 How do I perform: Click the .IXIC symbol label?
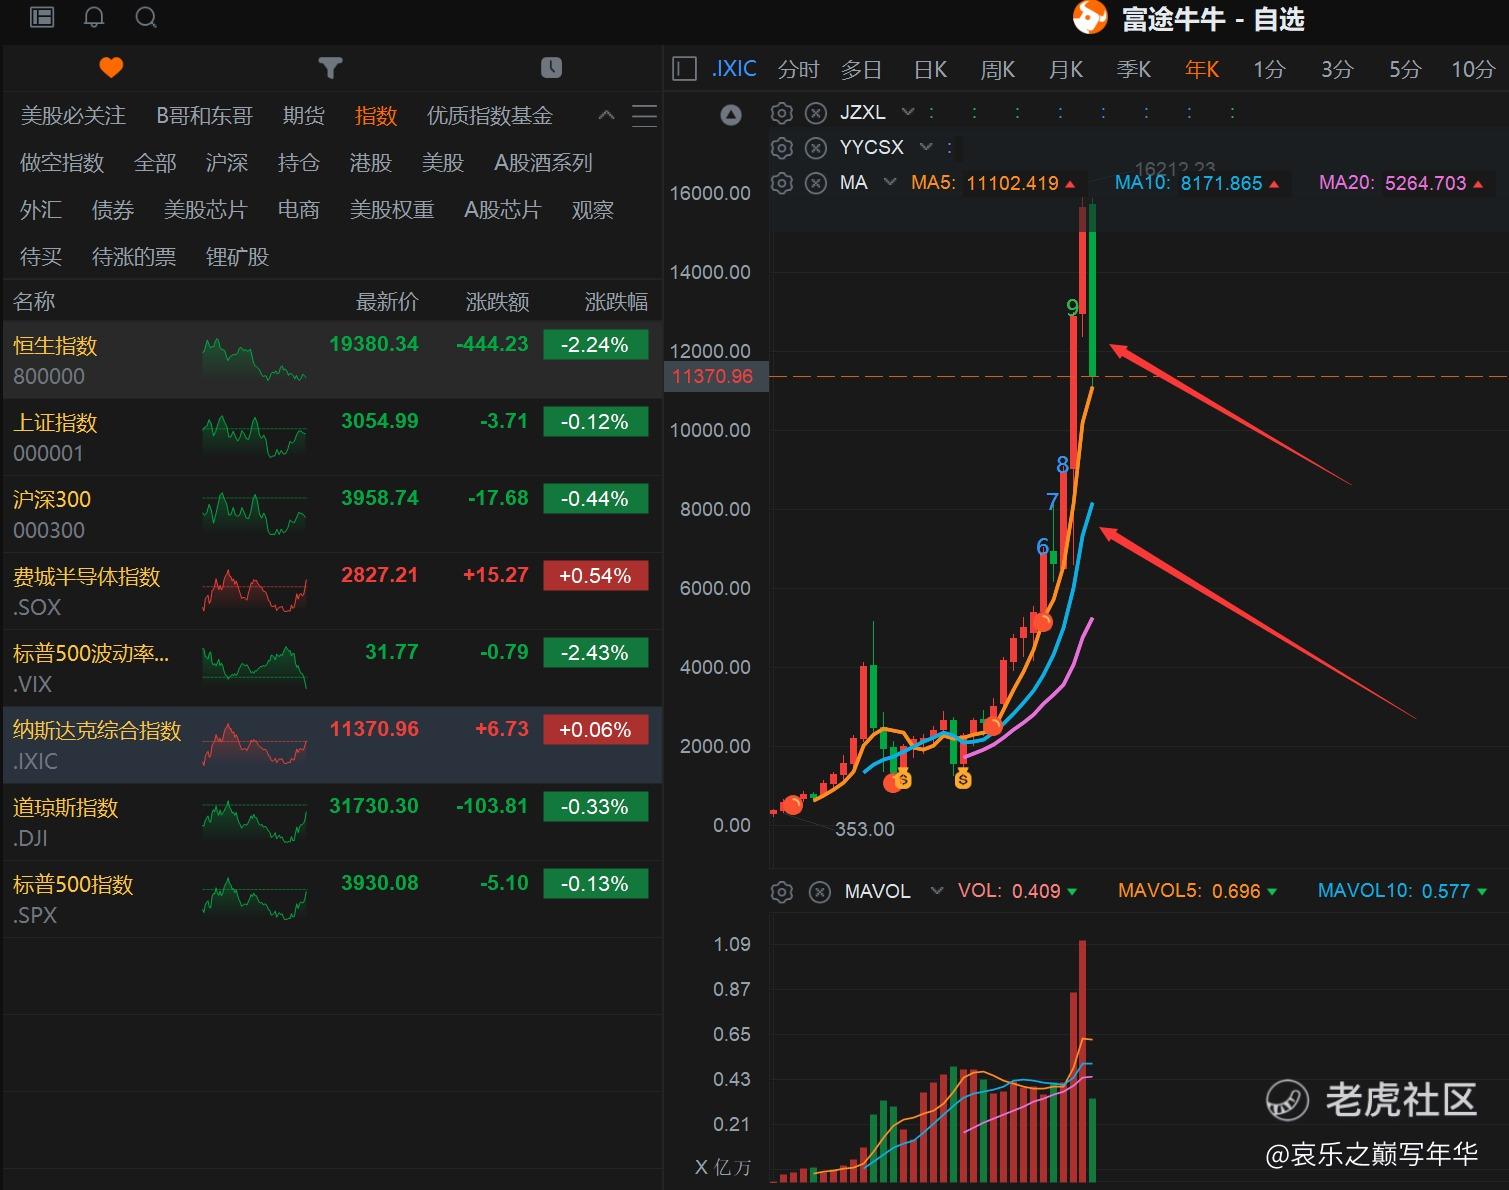click(x=734, y=69)
